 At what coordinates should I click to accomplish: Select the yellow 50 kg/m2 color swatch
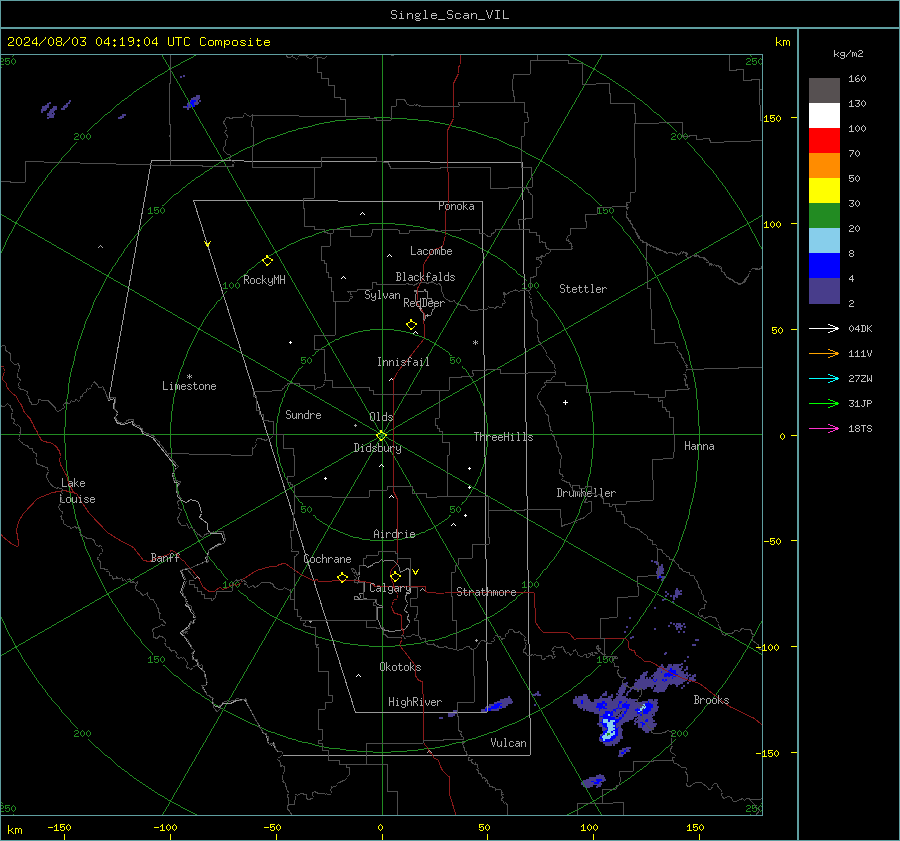824,191
